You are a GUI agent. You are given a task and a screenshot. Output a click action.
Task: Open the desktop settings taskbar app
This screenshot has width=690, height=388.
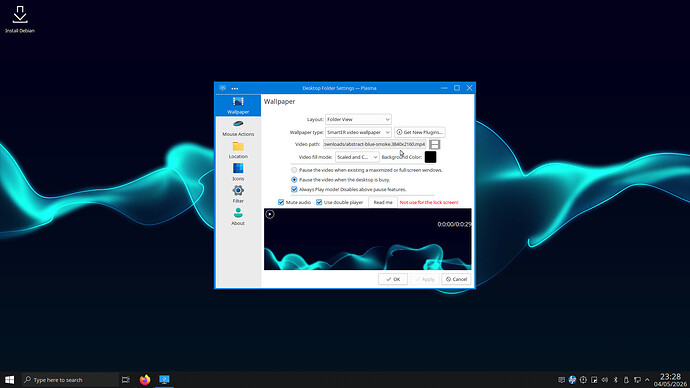pos(164,380)
